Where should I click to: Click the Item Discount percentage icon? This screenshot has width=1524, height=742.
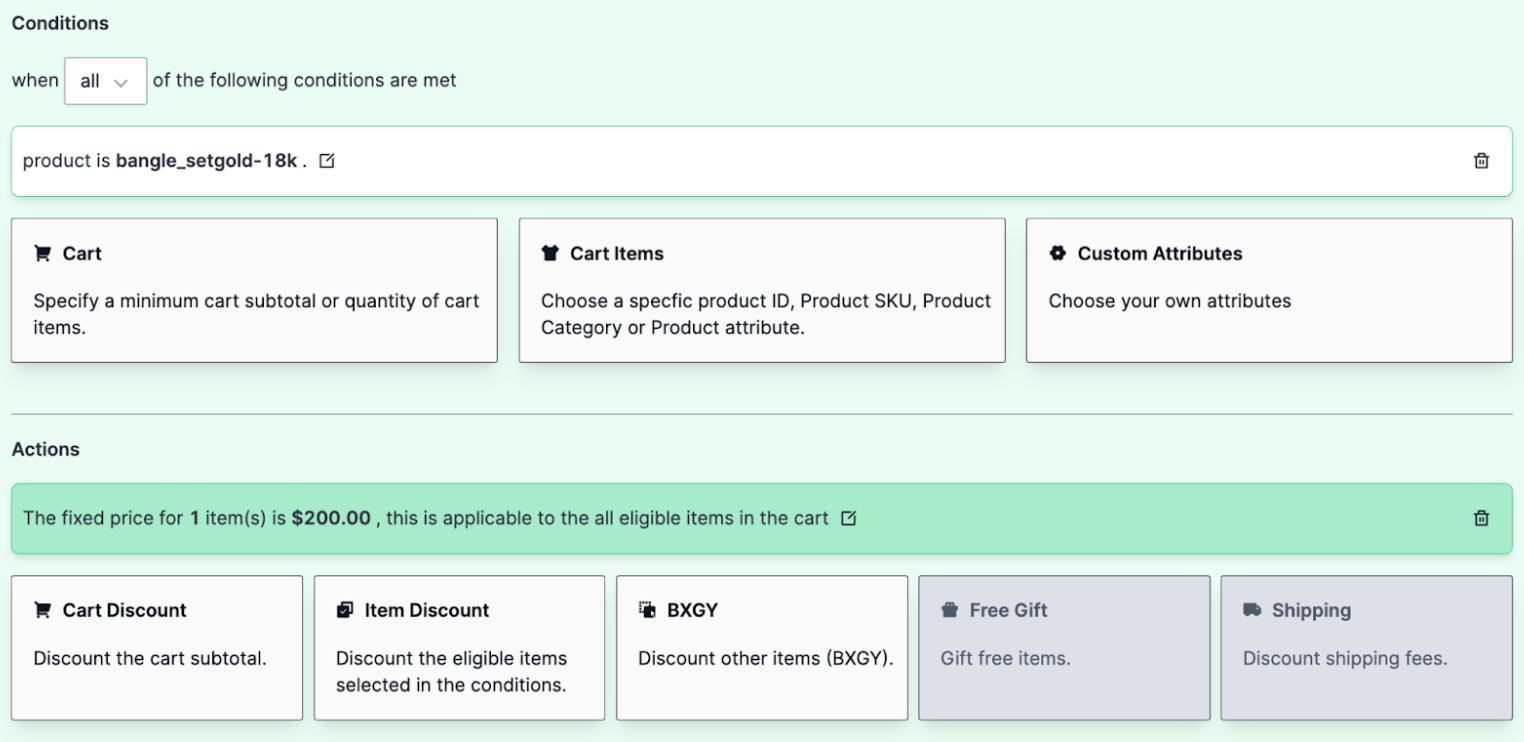tap(345, 609)
